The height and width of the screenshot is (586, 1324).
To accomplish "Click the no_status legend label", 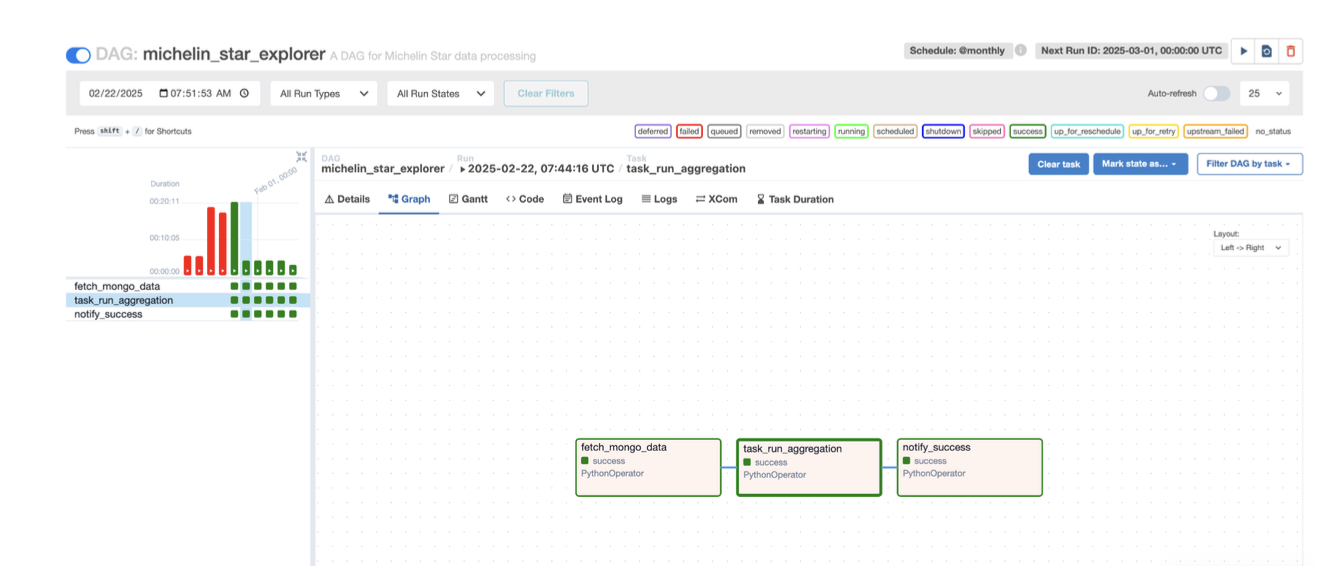I will point(1273,131).
